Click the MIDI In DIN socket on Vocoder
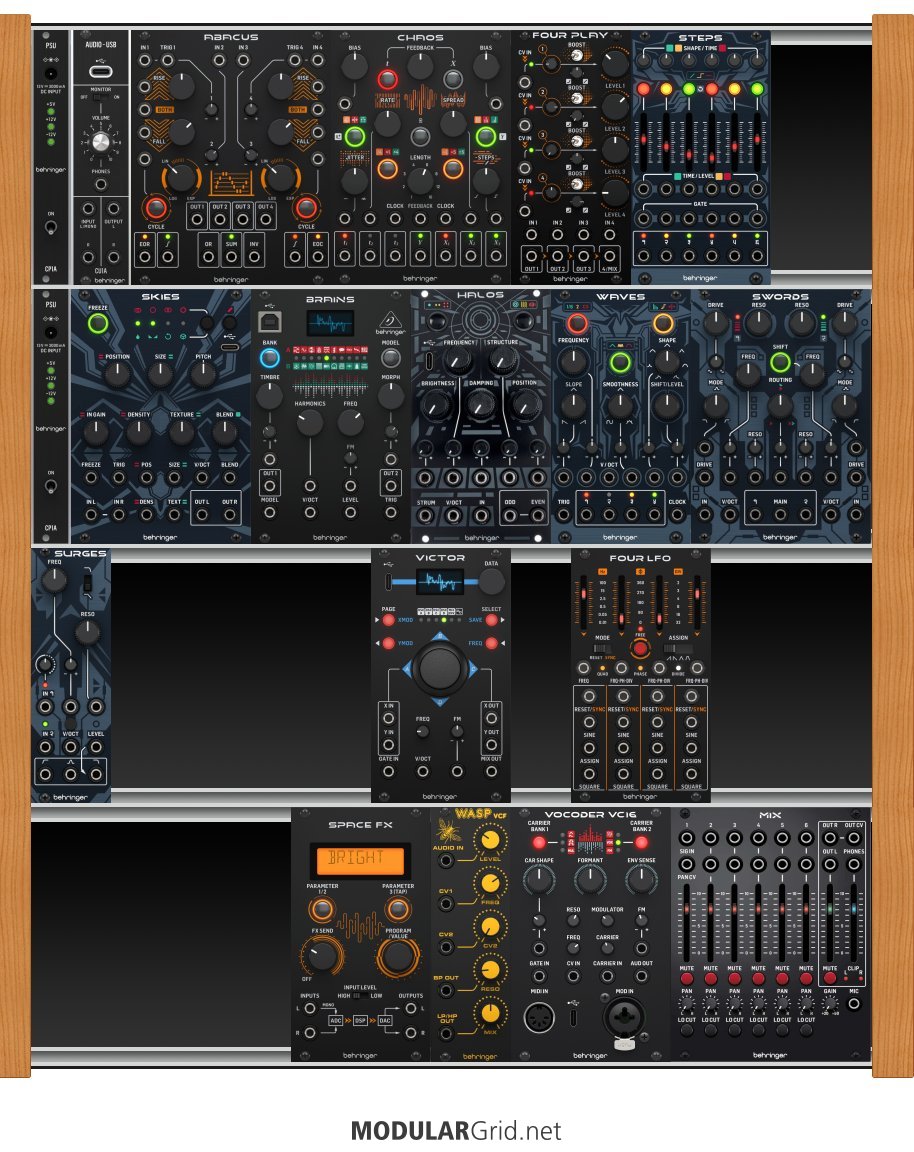This screenshot has width=914, height=1152. [x=539, y=1018]
